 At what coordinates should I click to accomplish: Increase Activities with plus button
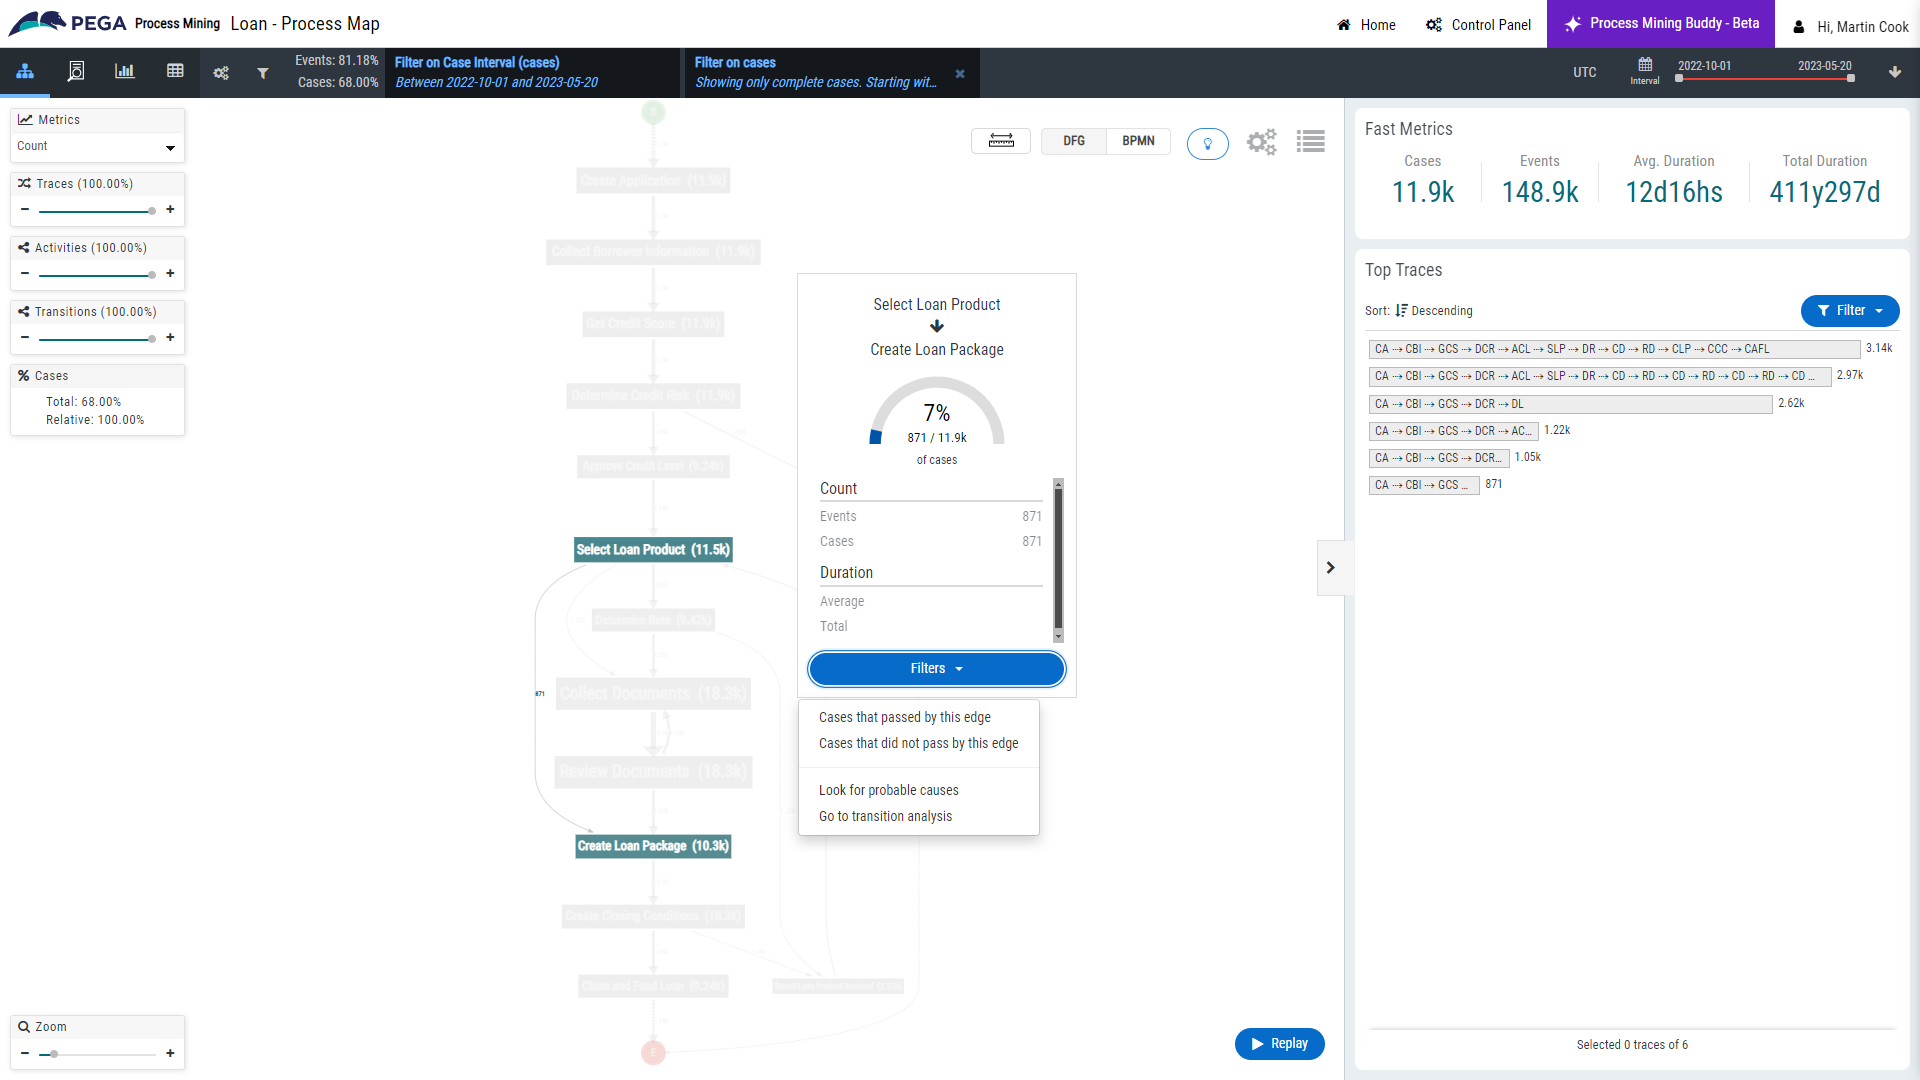(x=170, y=274)
